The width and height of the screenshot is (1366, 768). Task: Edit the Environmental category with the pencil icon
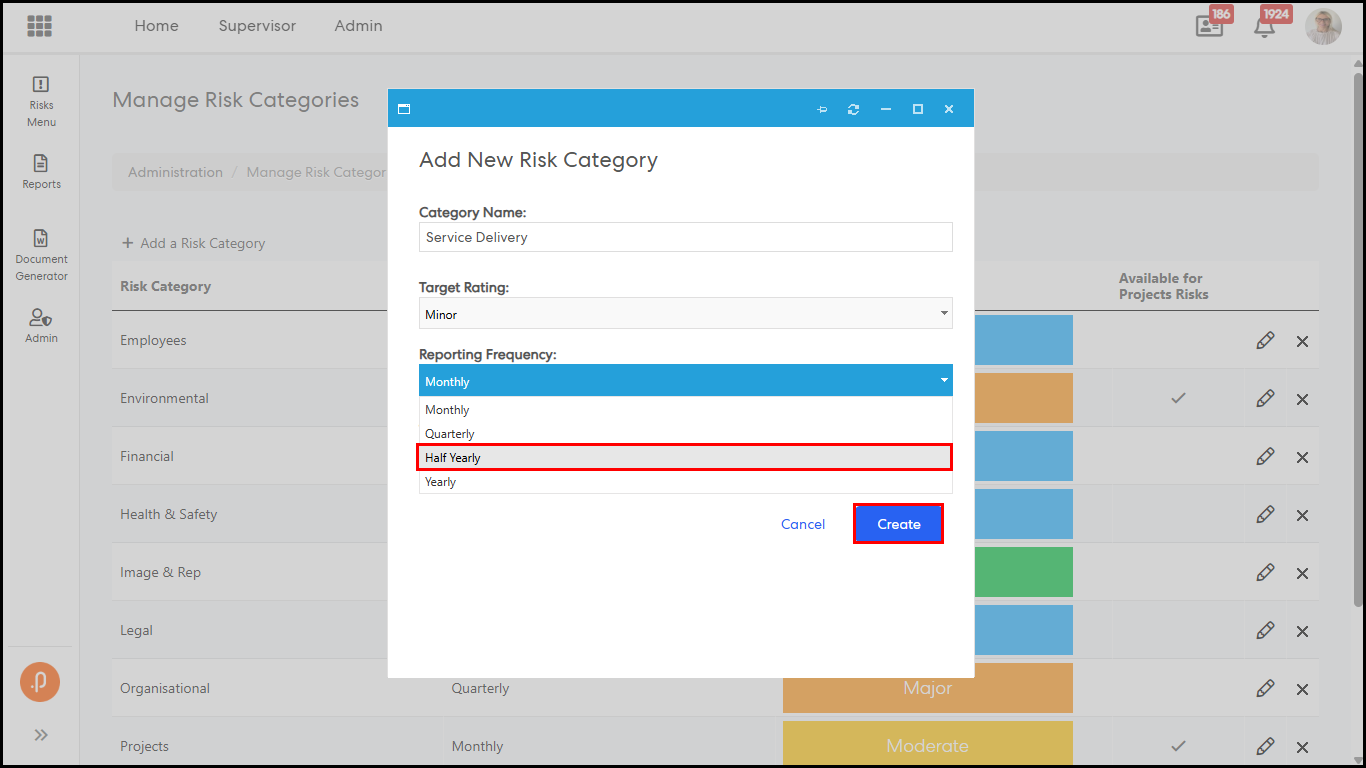tap(1265, 399)
